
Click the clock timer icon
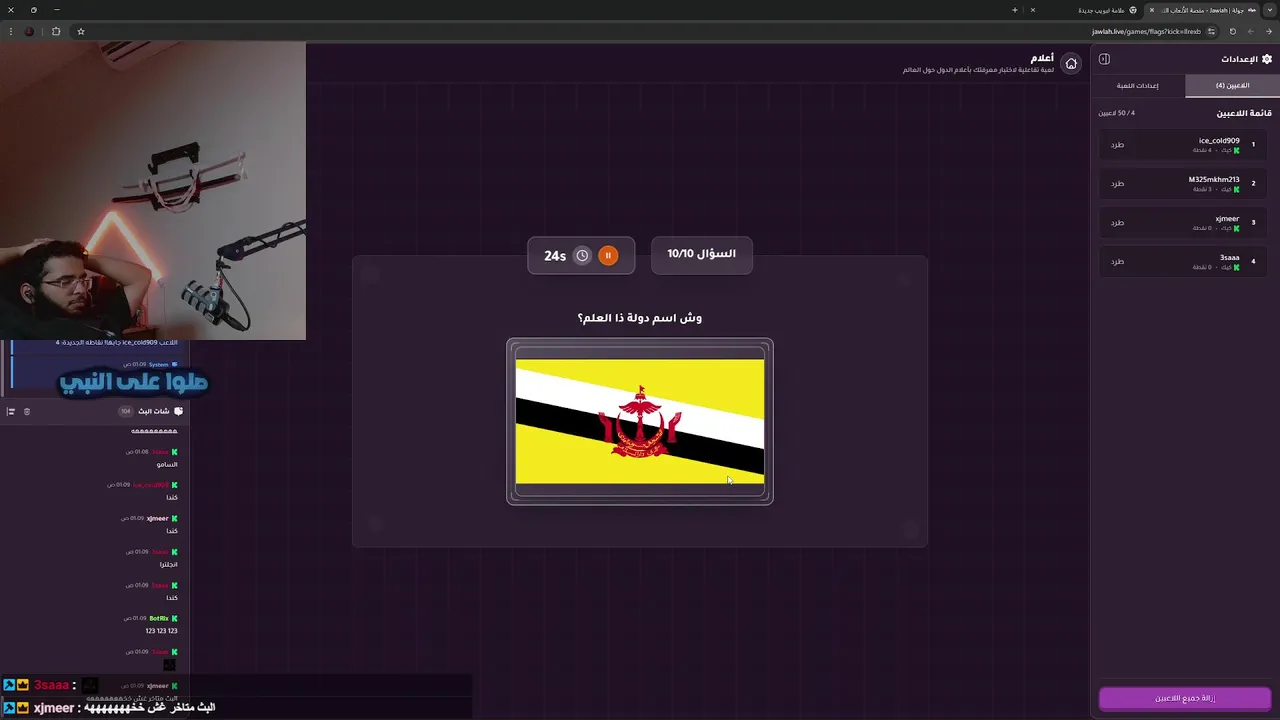coord(582,256)
